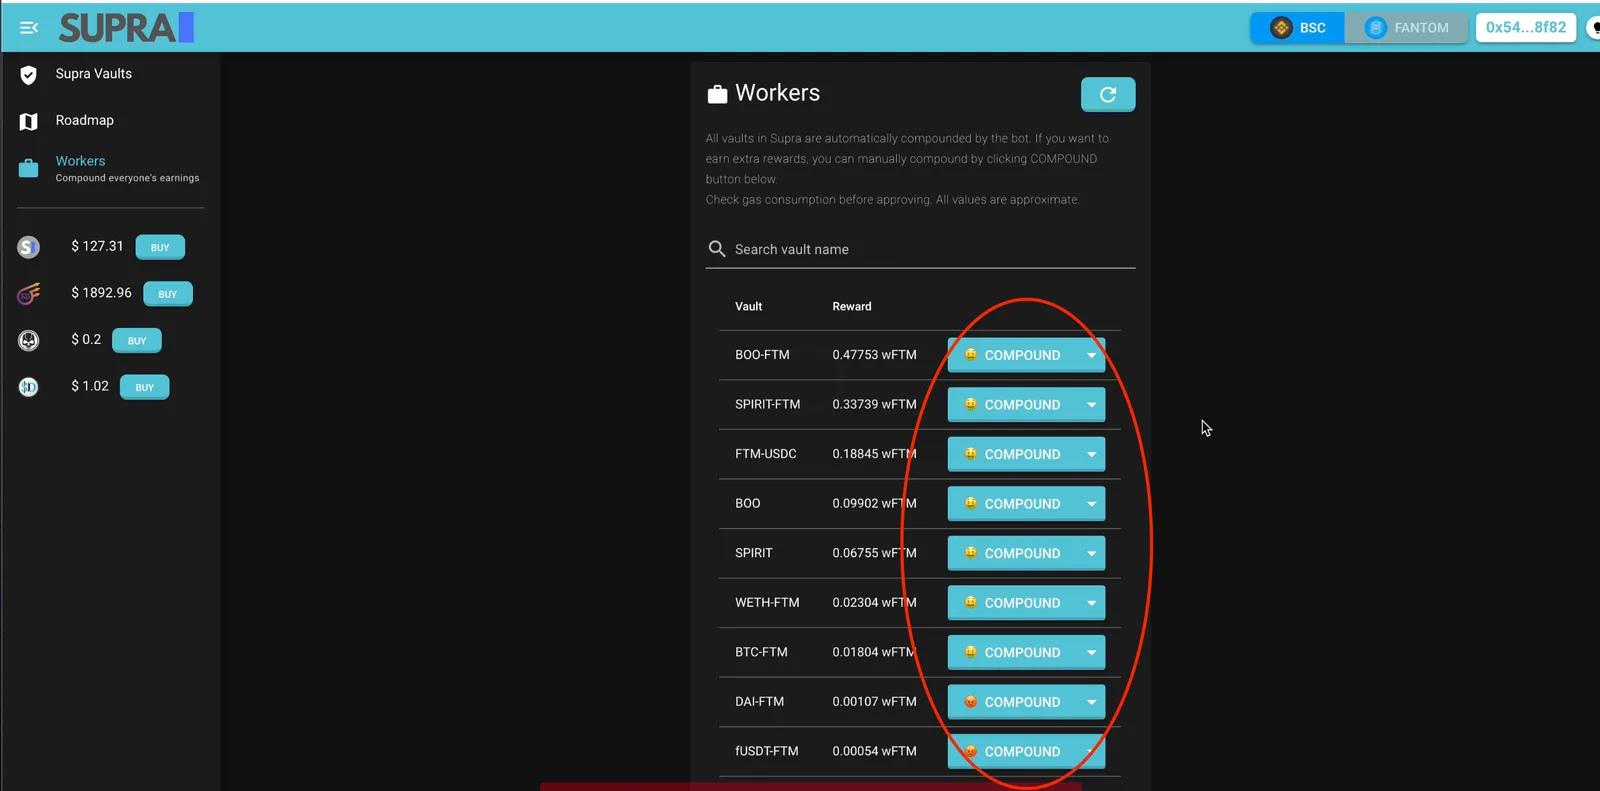Select the BTC-FTM vault name

pos(761,652)
